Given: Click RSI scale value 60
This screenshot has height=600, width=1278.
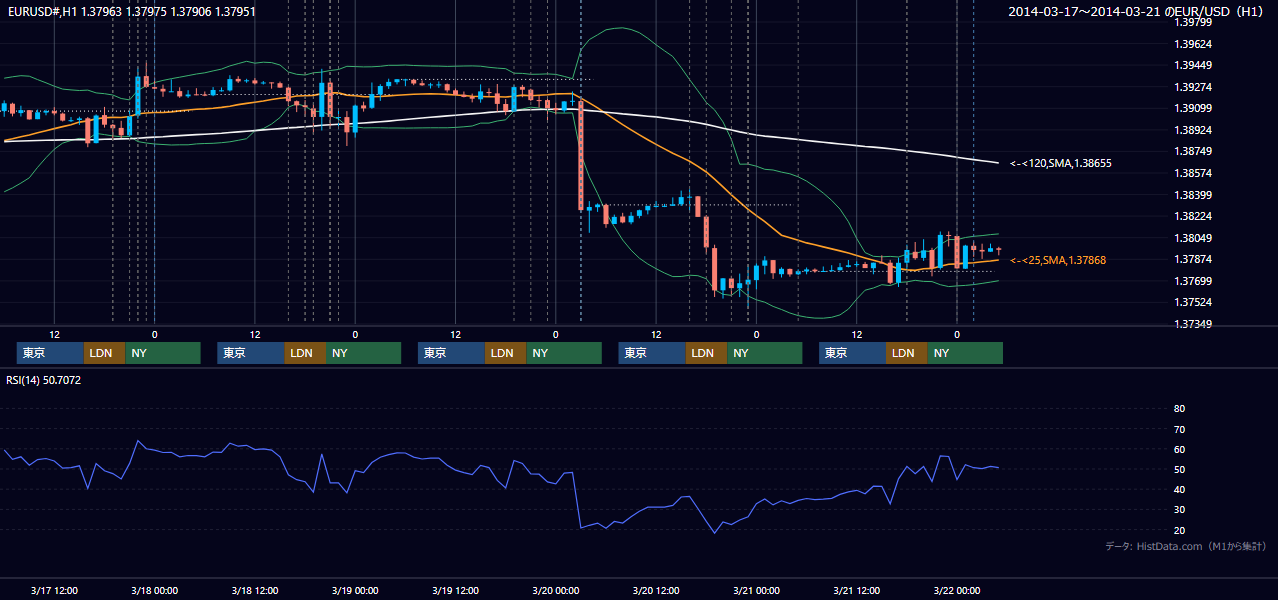Looking at the screenshot, I should pyautogui.click(x=1179, y=449).
